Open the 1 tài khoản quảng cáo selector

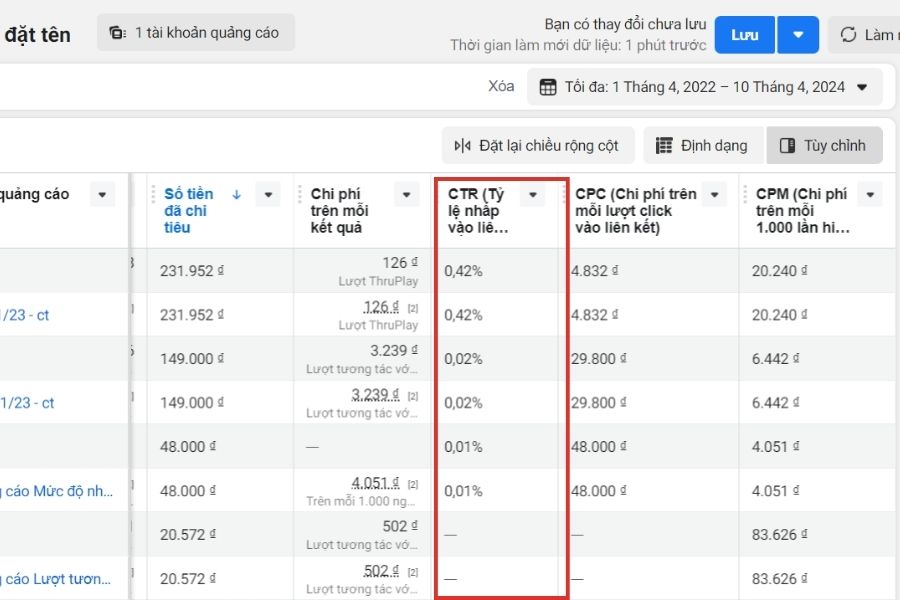pyautogui.click(x=196, y=33)
